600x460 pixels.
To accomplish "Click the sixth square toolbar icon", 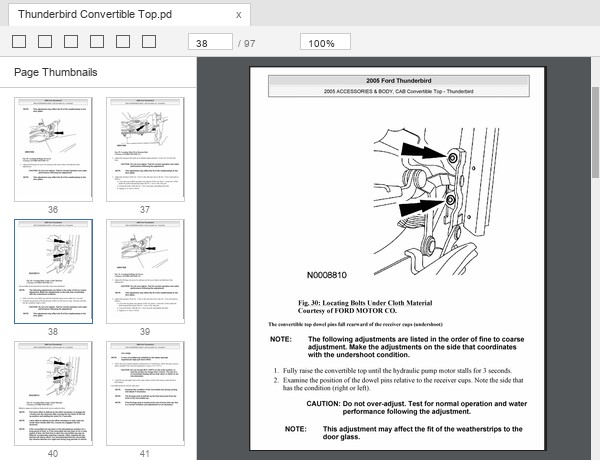I will coord(149,41).
